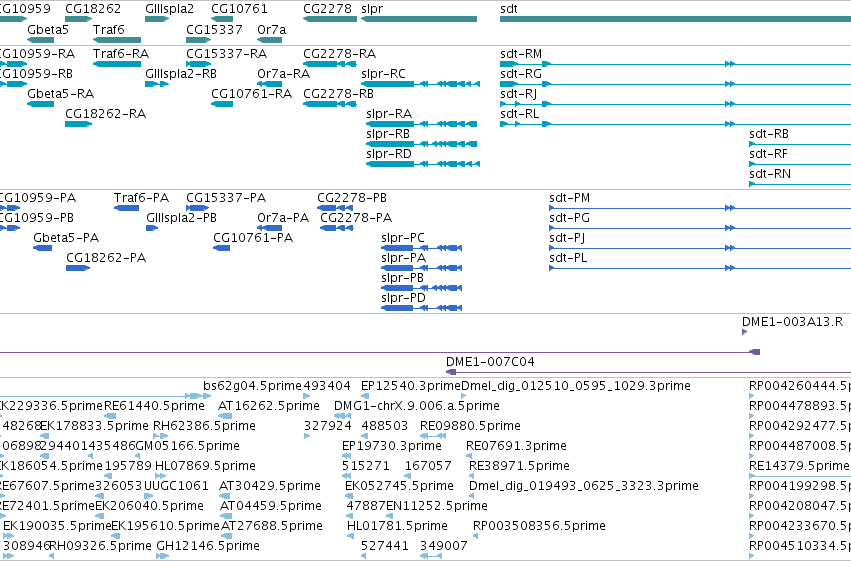Select transcript slpr-RB
851x561 pixels.
point(388,134)
